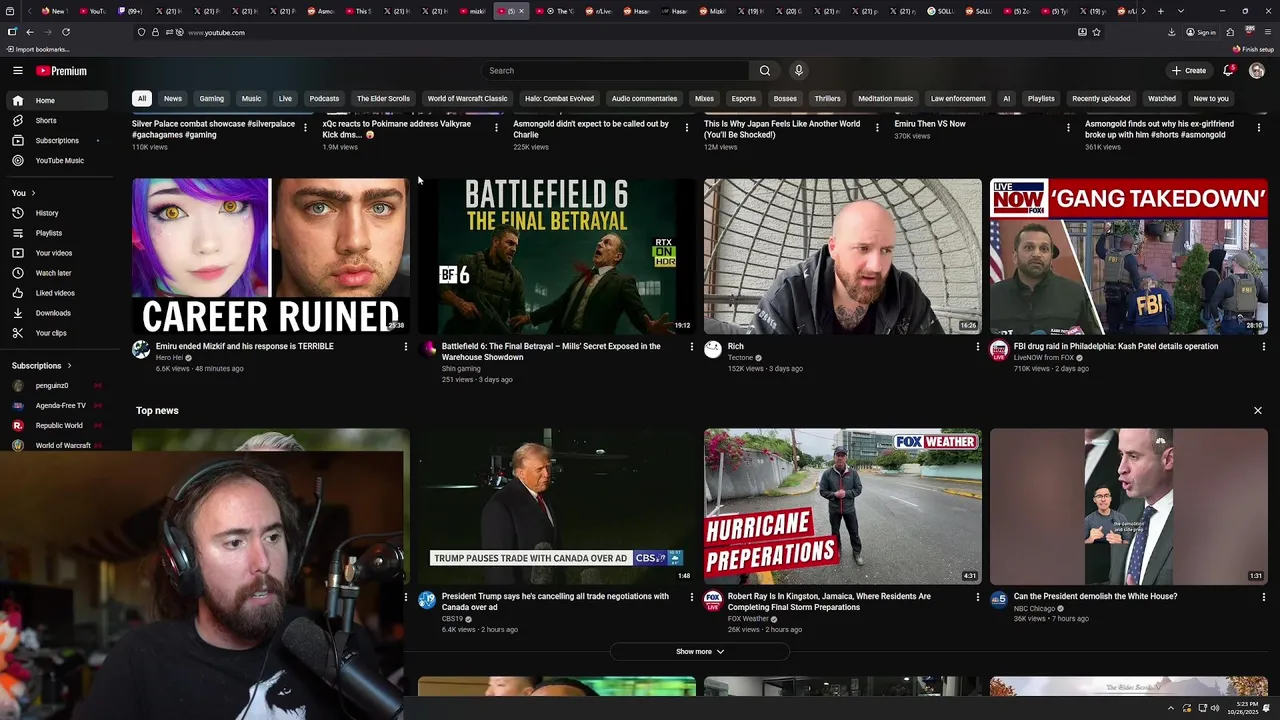Bookmark this page with star icon
Viewport: 1280px width, 720px height.
[x=1097, y=32]
